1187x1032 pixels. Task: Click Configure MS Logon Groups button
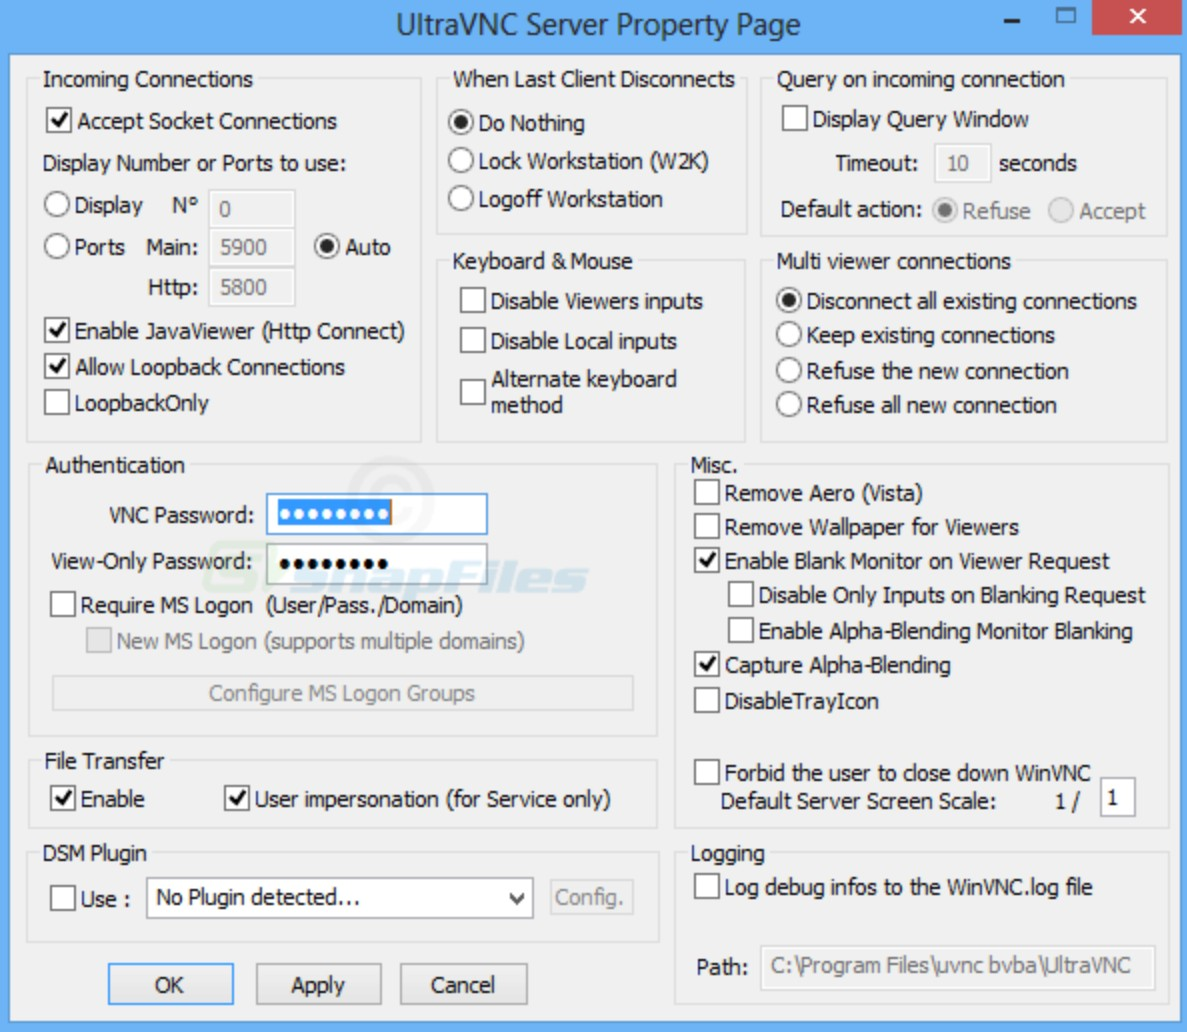[x=343, y=693]
